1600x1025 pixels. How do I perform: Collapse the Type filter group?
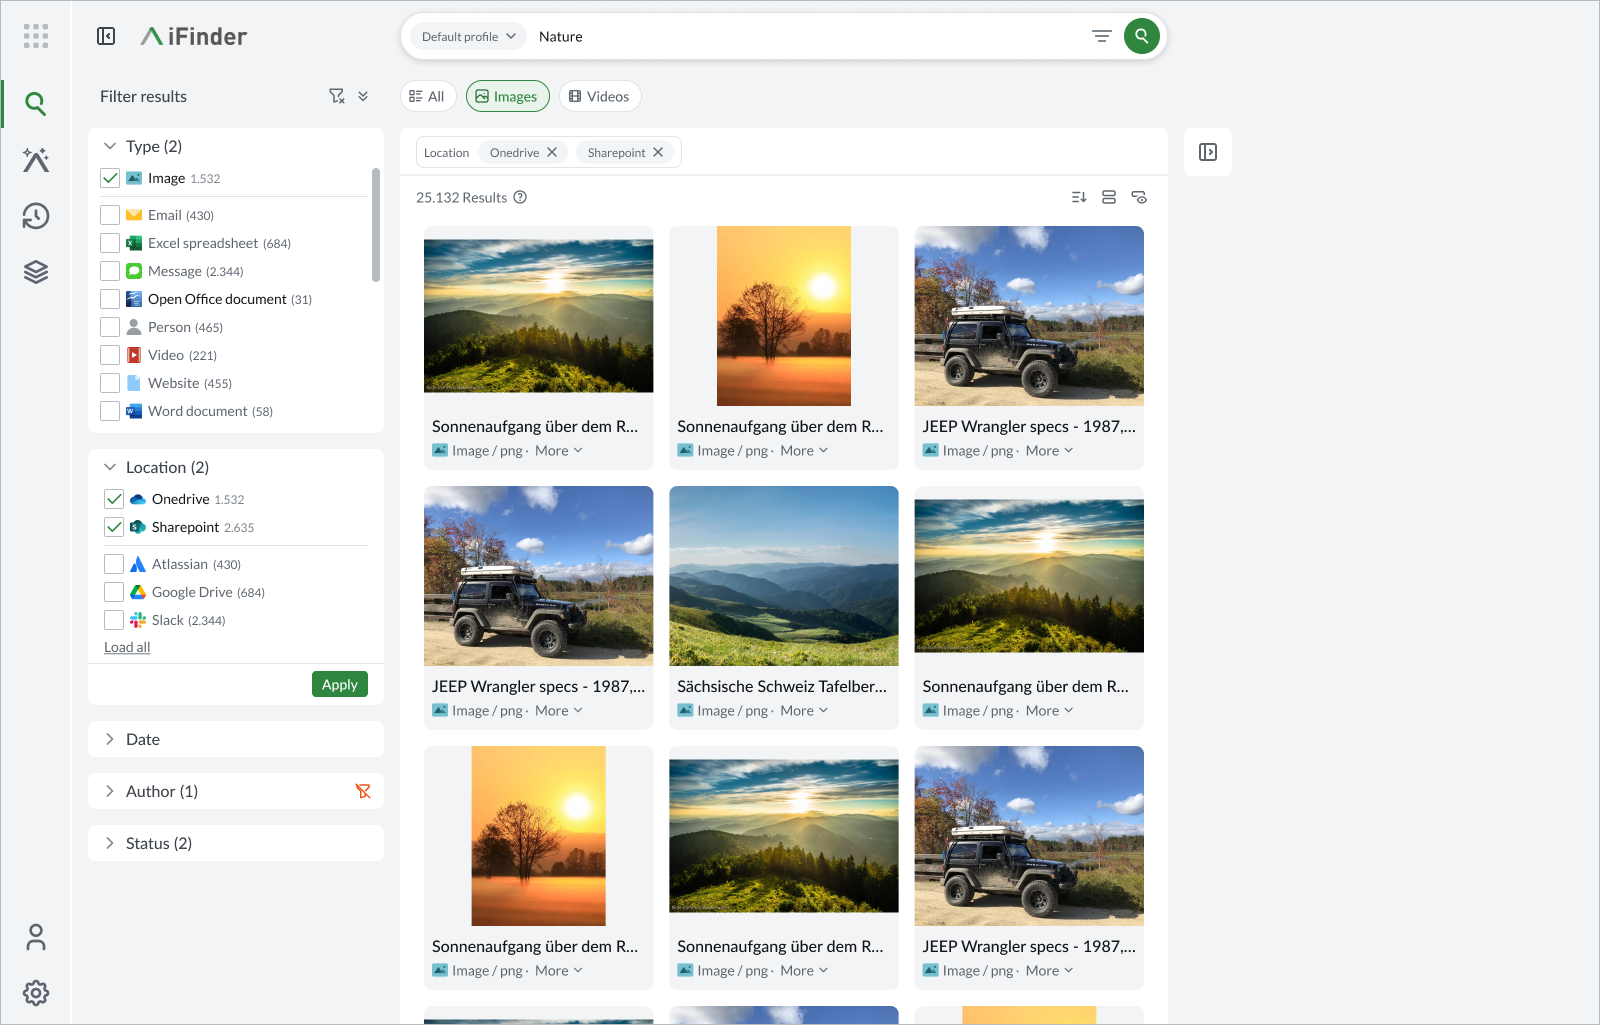(x=110, y=146)
